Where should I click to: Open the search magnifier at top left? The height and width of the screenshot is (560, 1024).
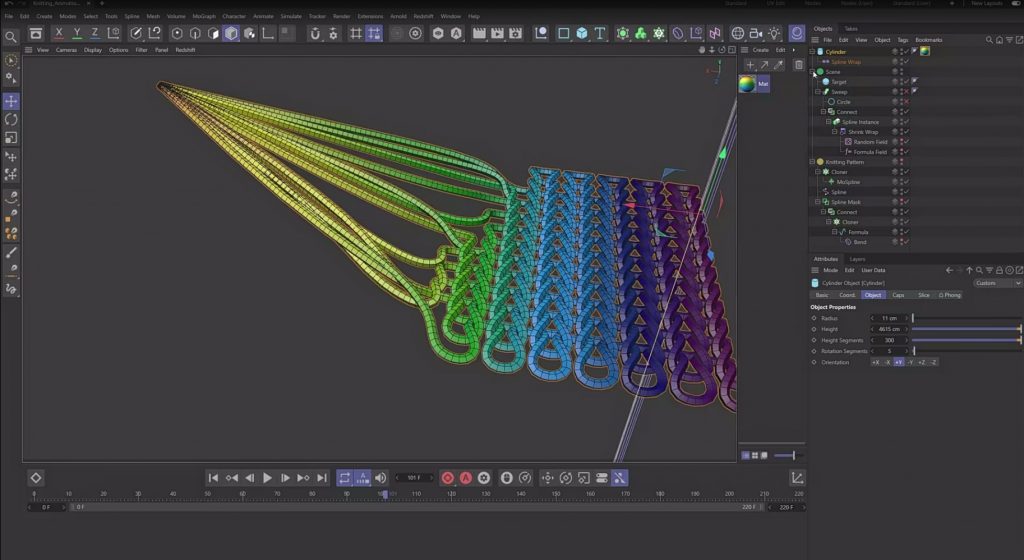point(11,37)
